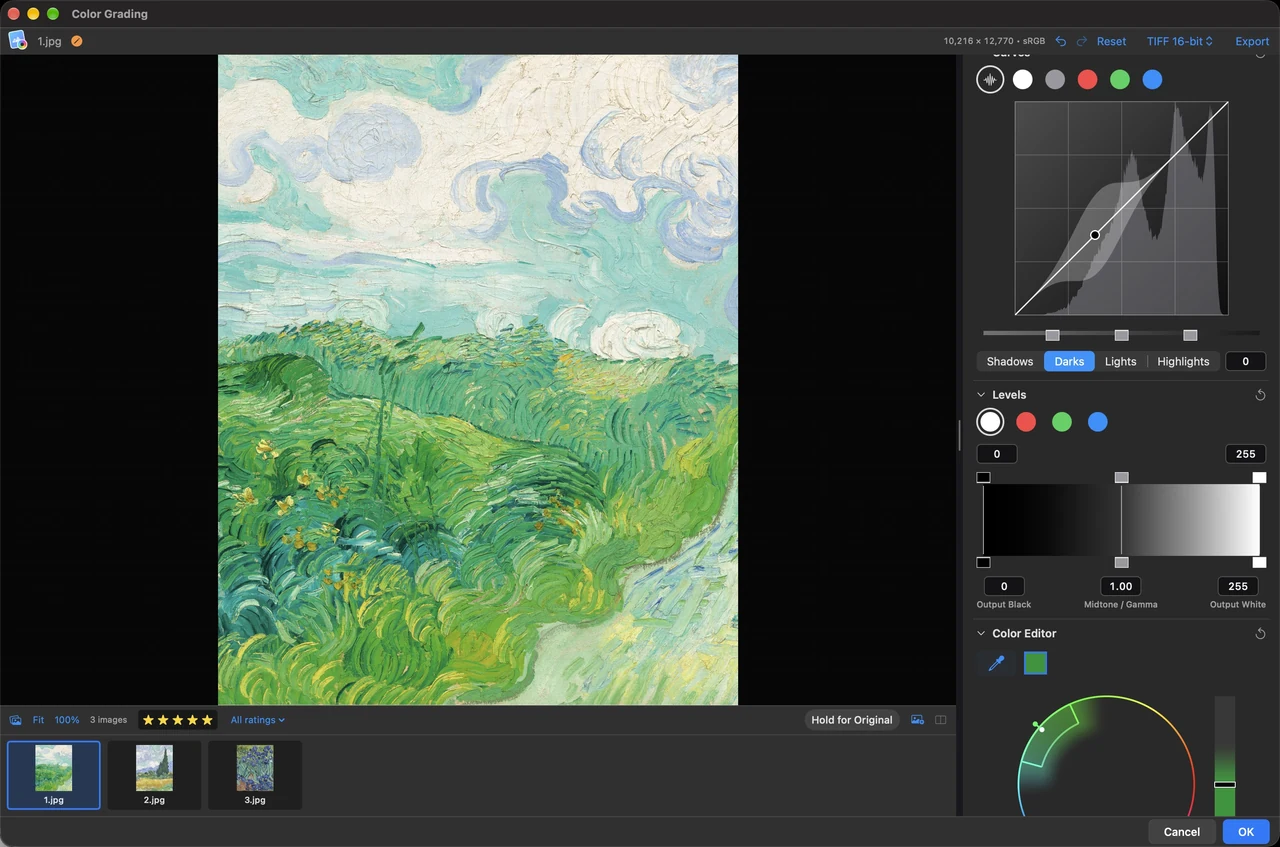Click the Hold for Original button

click(852, 720)
